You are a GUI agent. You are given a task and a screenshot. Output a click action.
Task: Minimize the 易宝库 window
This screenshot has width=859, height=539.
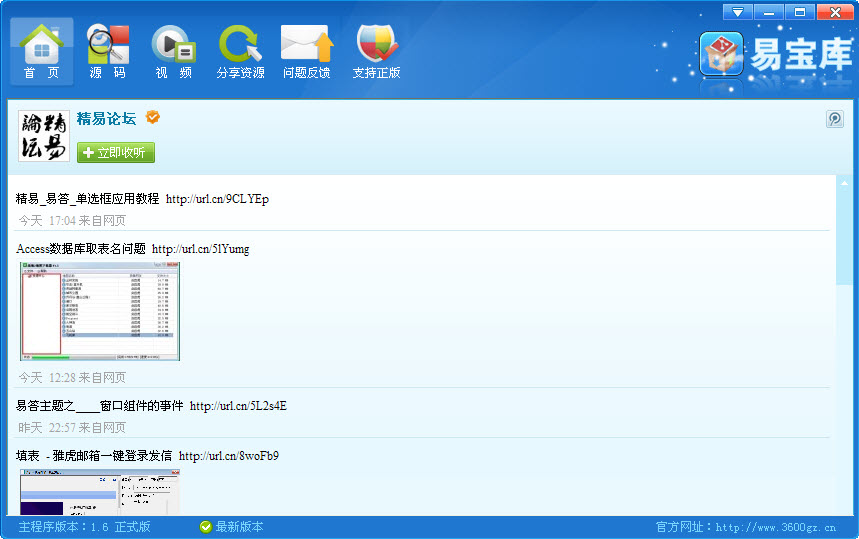click(769, 12)
